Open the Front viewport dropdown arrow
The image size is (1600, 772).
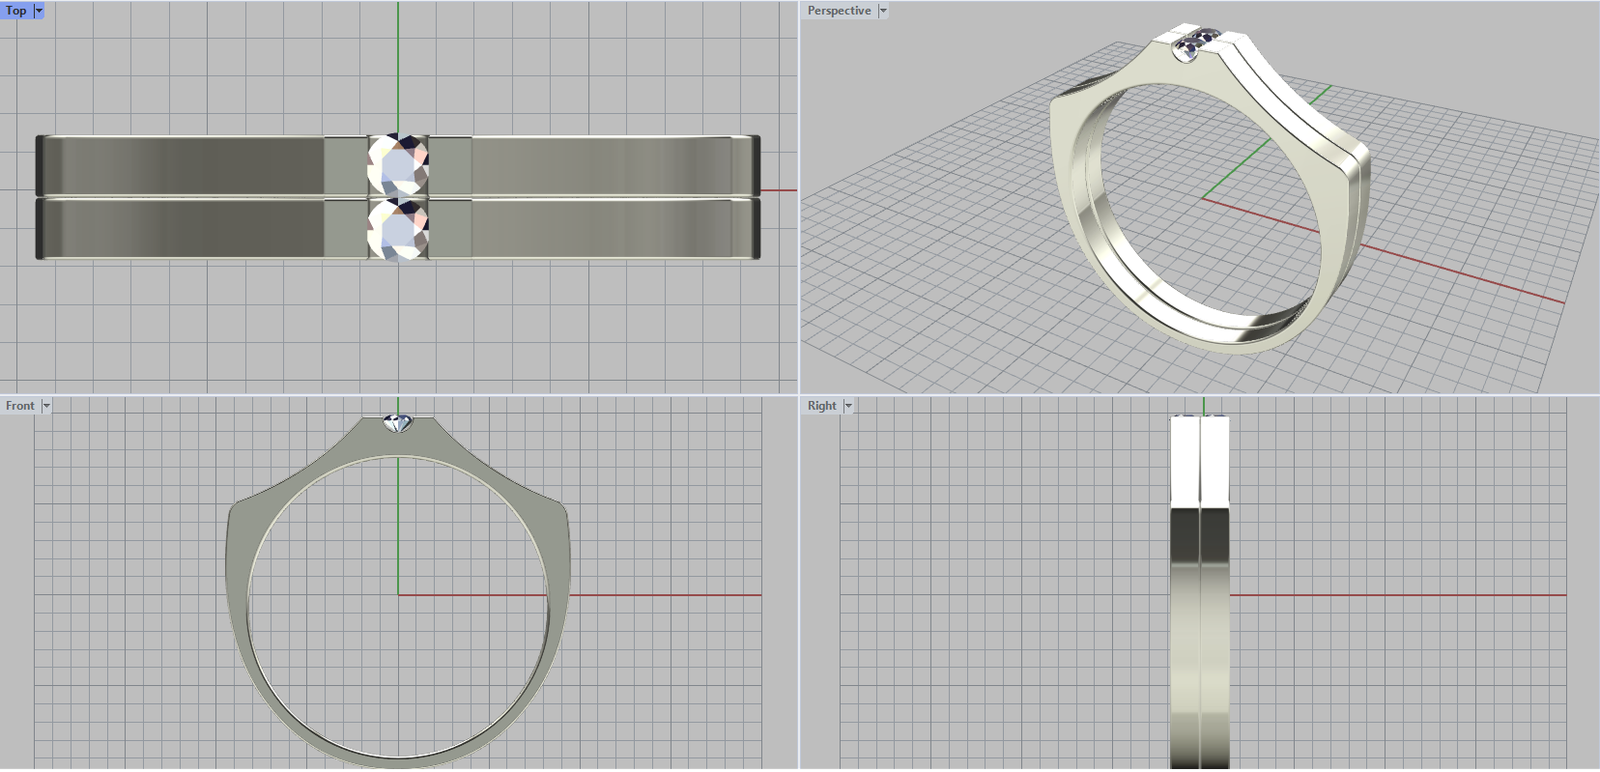click(x=46, y=406)
